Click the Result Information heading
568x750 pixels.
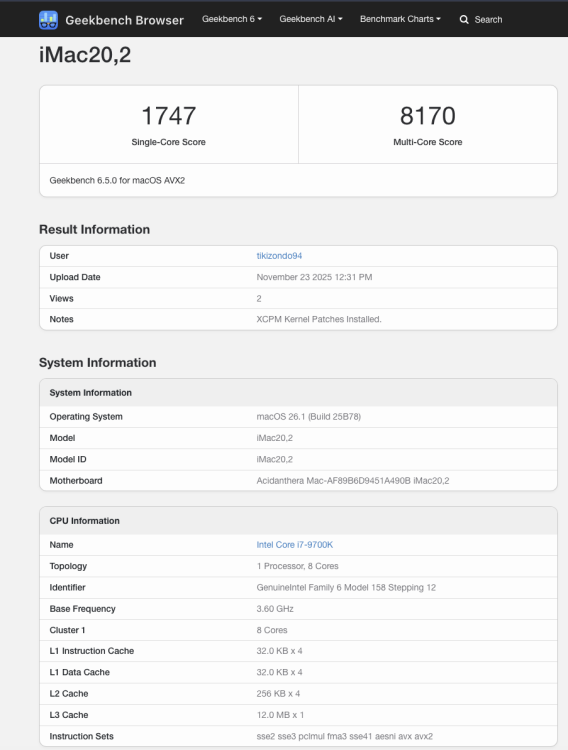tap(94, 230)
